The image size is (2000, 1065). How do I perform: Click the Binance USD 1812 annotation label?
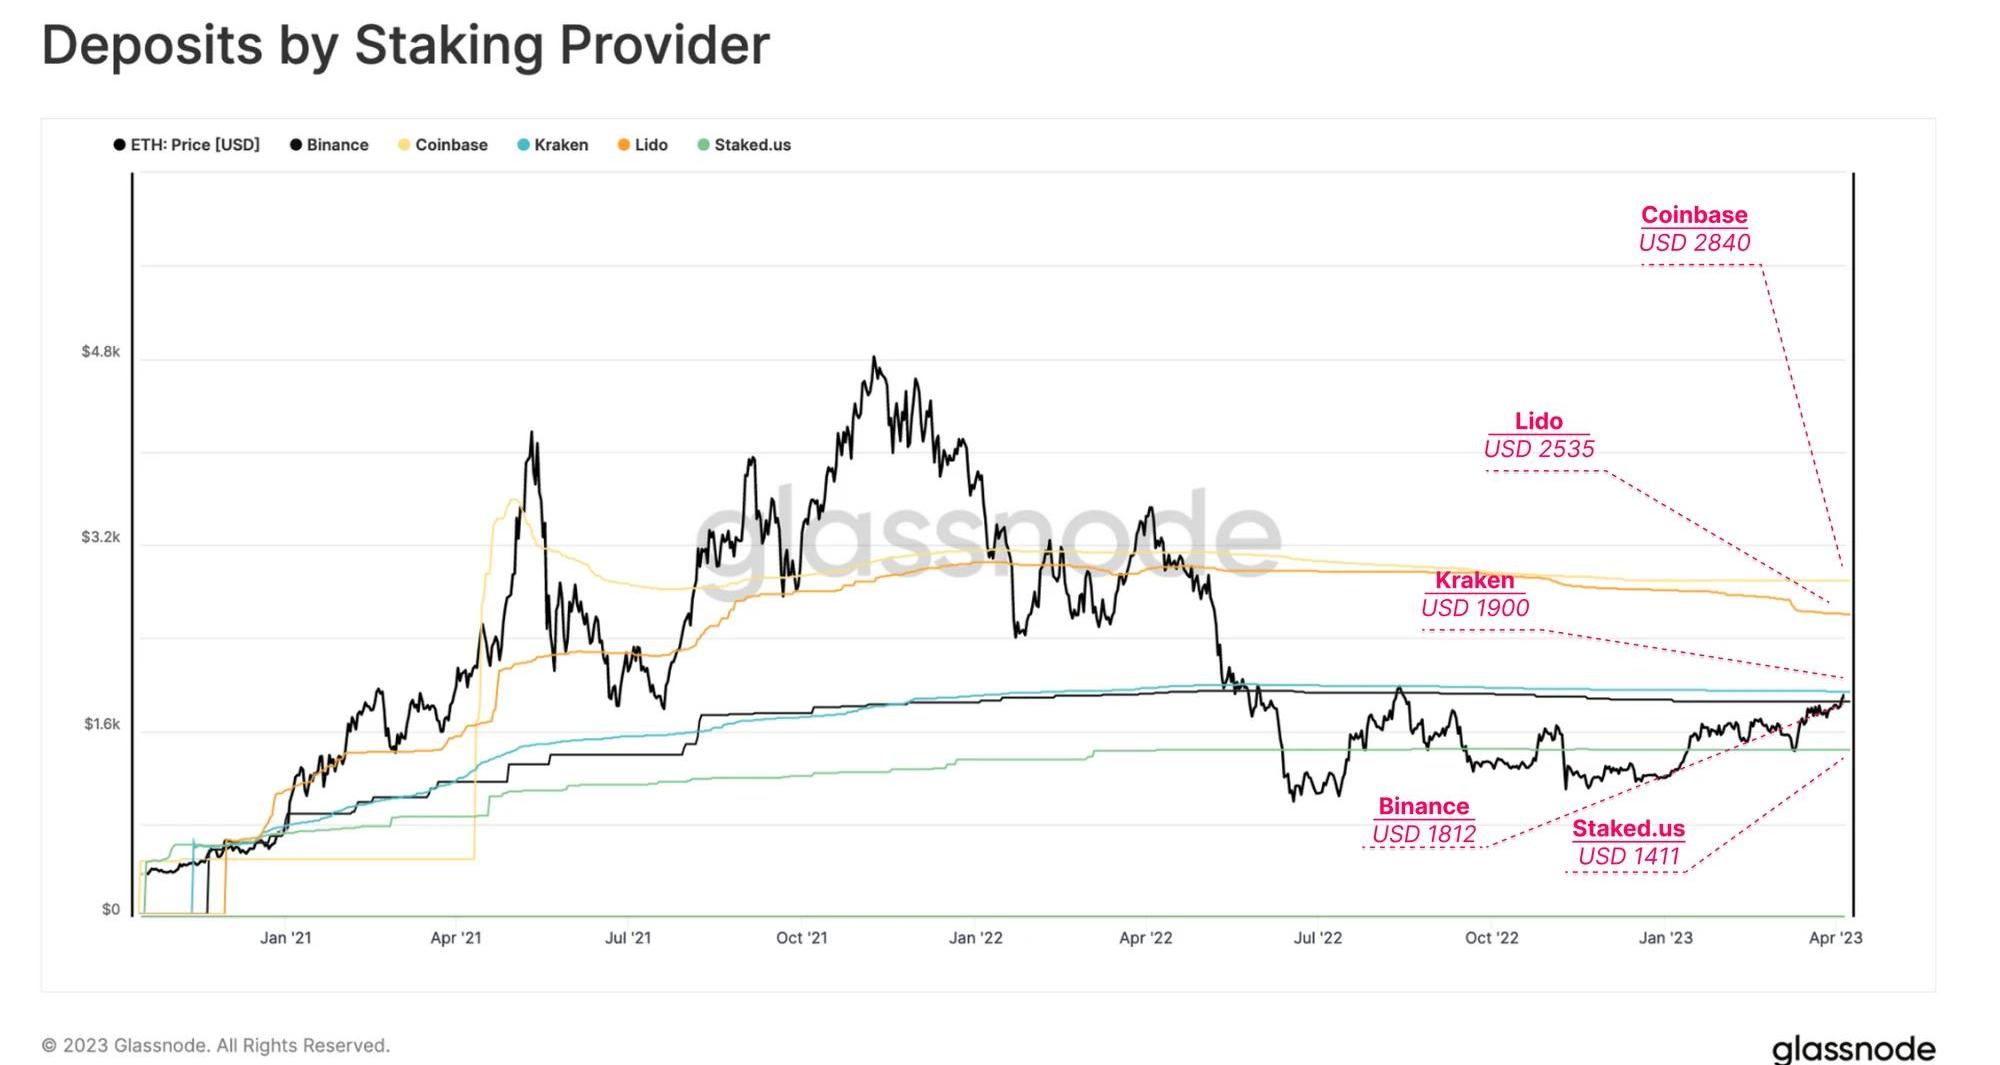pyautogui.click(x=1424, y=820)
